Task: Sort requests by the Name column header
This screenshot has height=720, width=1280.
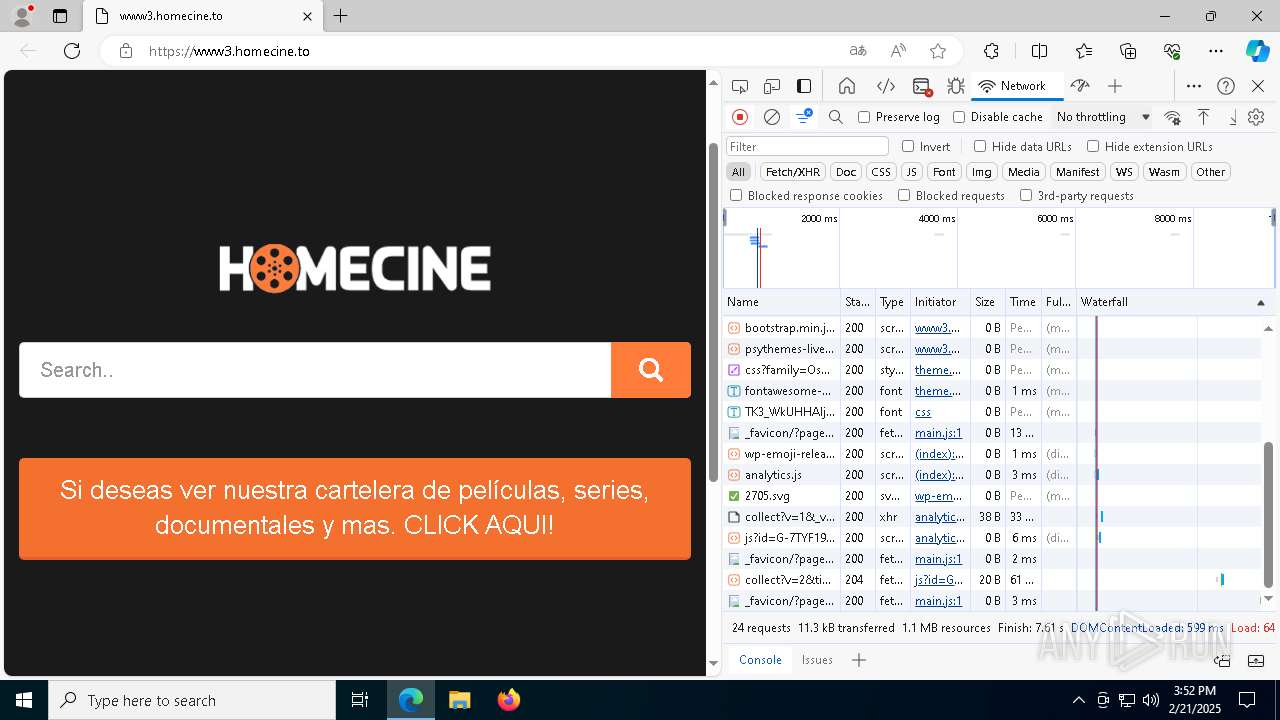Action: point(782,302)
